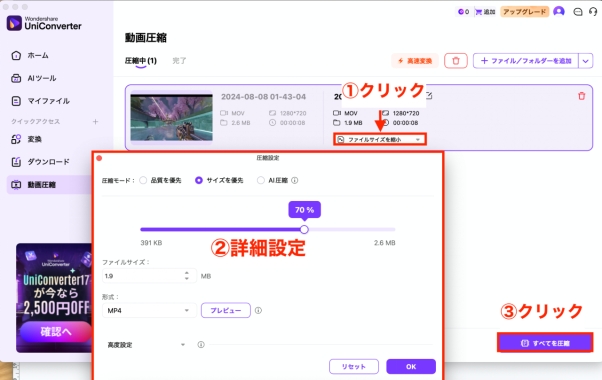Open マイファイル in the sidebar

coord(40,101)
